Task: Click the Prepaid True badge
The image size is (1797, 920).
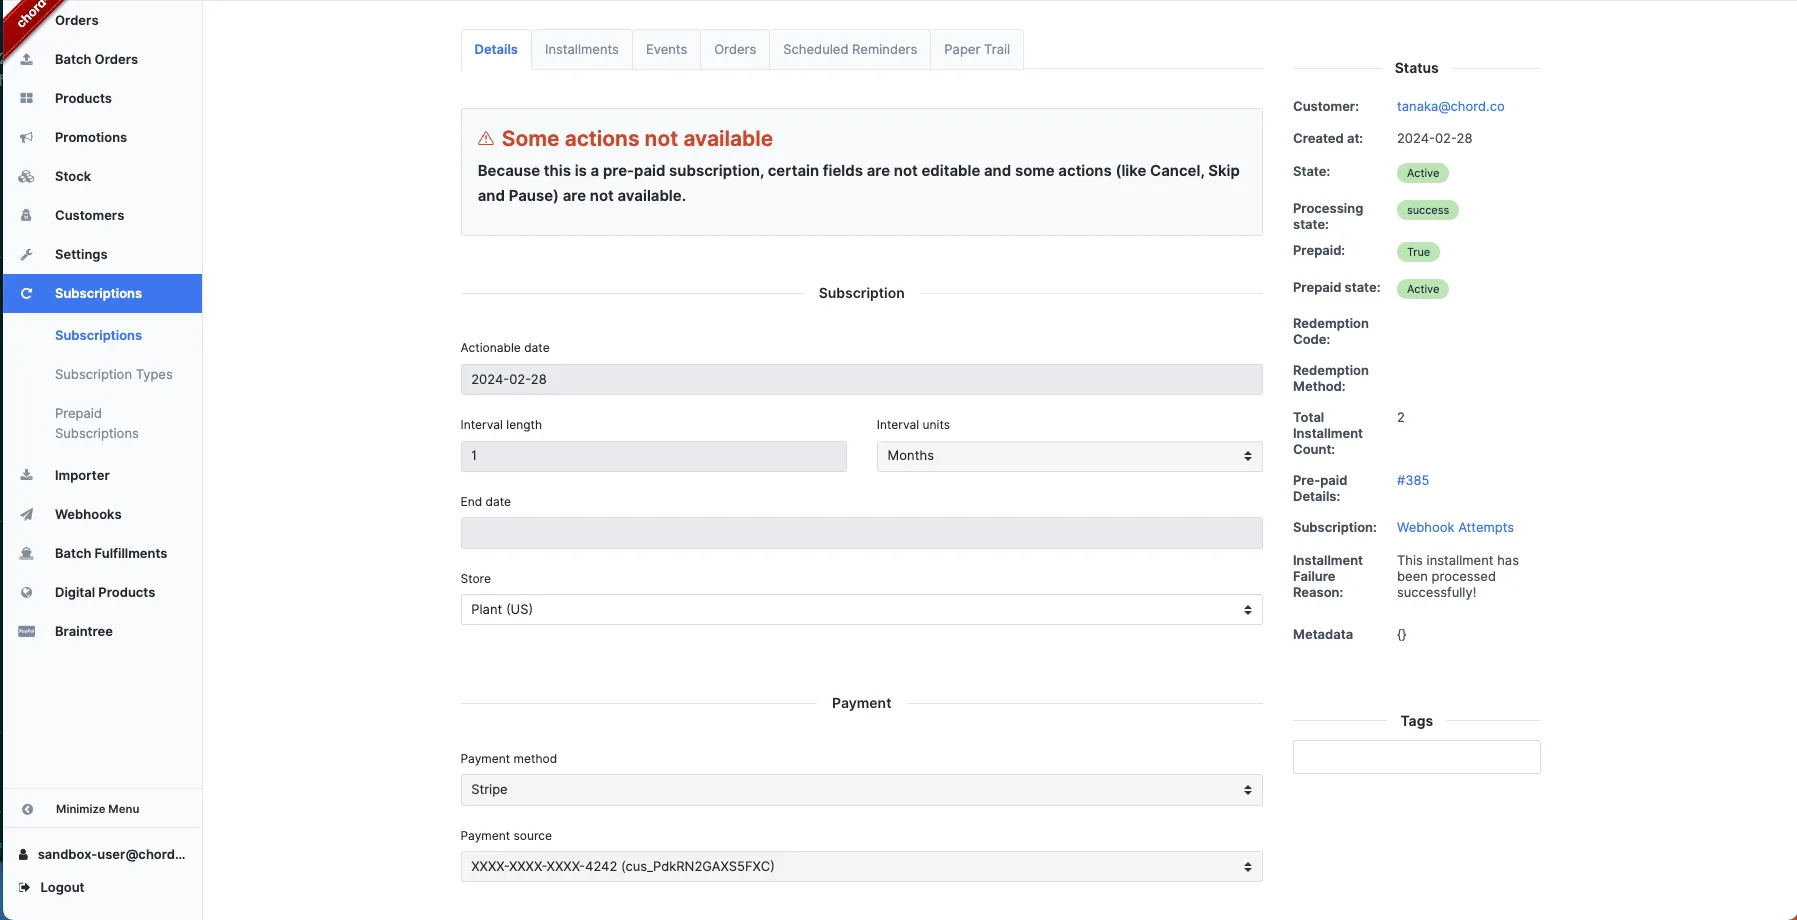Action: (1418, 252)
